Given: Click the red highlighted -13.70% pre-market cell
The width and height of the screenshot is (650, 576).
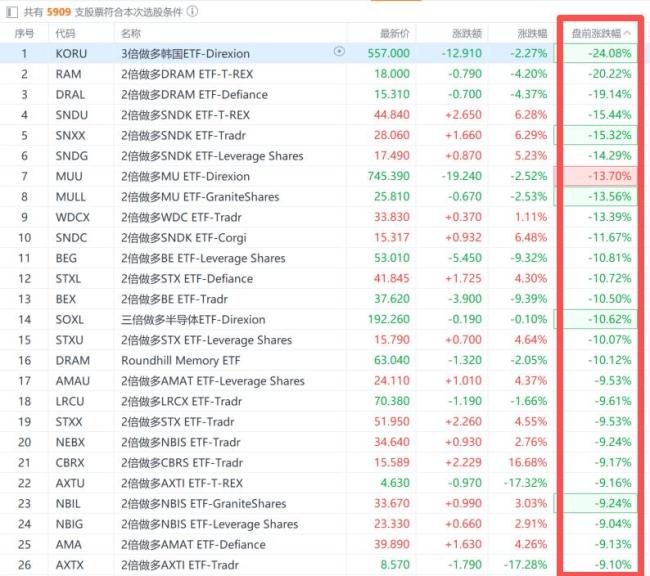Looking at the screenshot, I should tap(599, 176).
